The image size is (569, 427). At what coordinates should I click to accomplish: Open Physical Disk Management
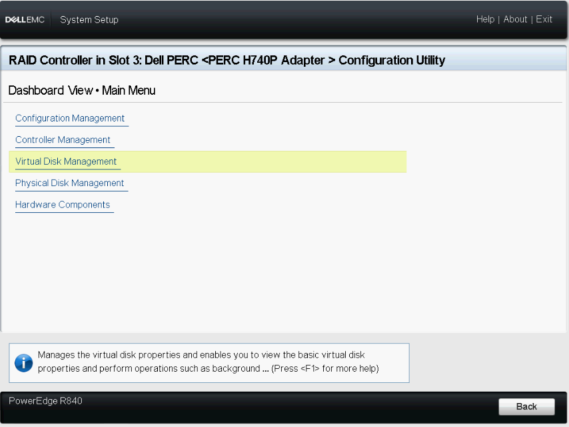tap(69, 183)
